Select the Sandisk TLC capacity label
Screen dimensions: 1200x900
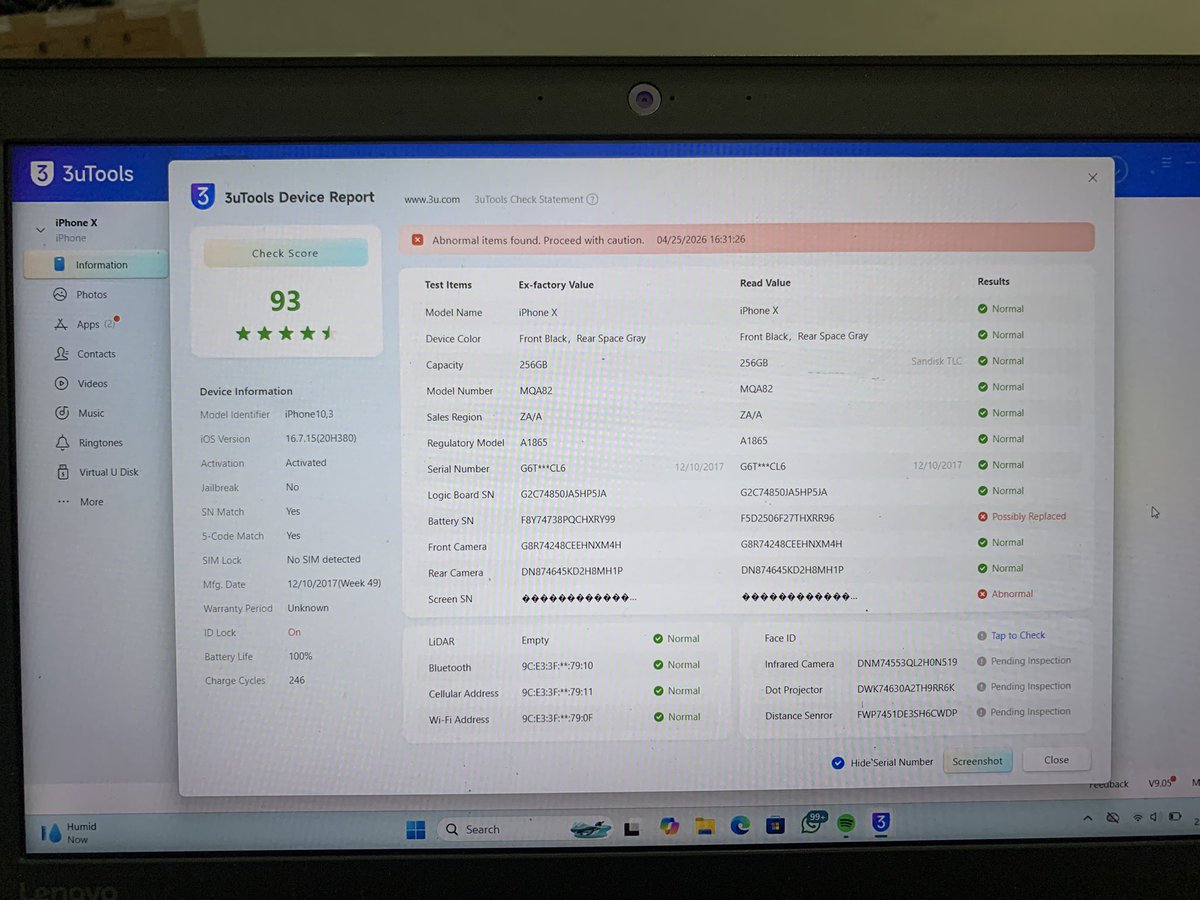pos(937,361)
